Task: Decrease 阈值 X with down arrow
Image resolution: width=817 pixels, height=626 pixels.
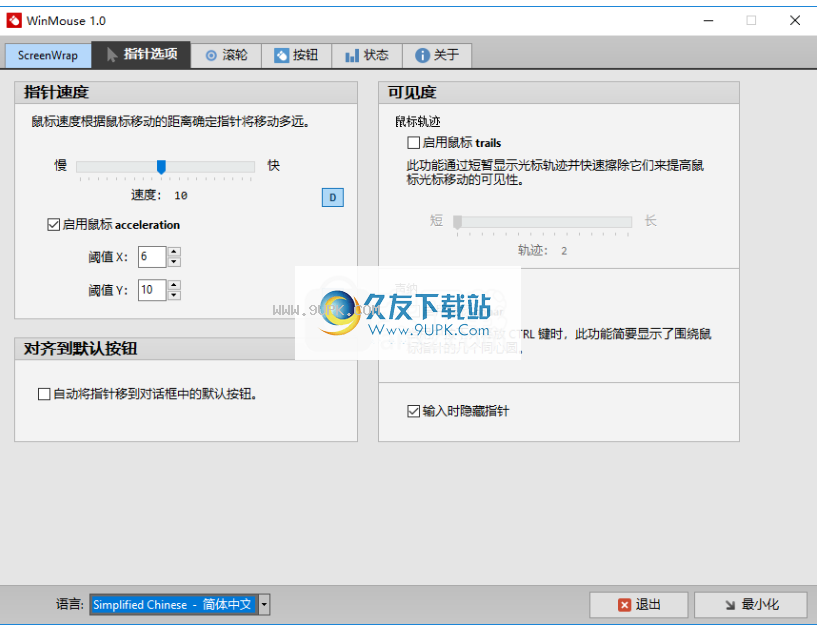Action: [174, 262]
